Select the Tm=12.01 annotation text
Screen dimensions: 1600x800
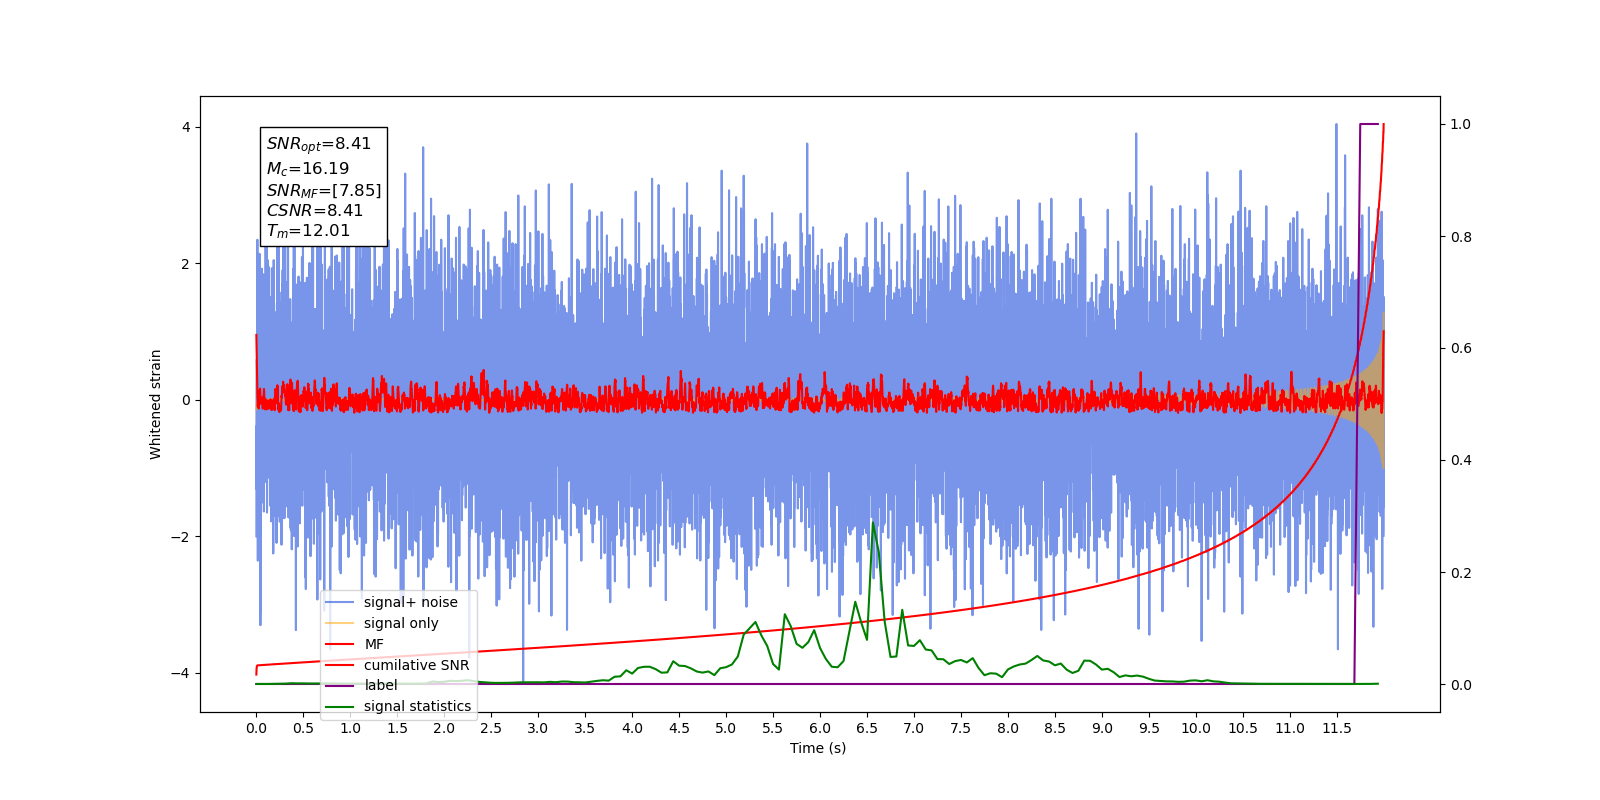click(x=308, y=231)
